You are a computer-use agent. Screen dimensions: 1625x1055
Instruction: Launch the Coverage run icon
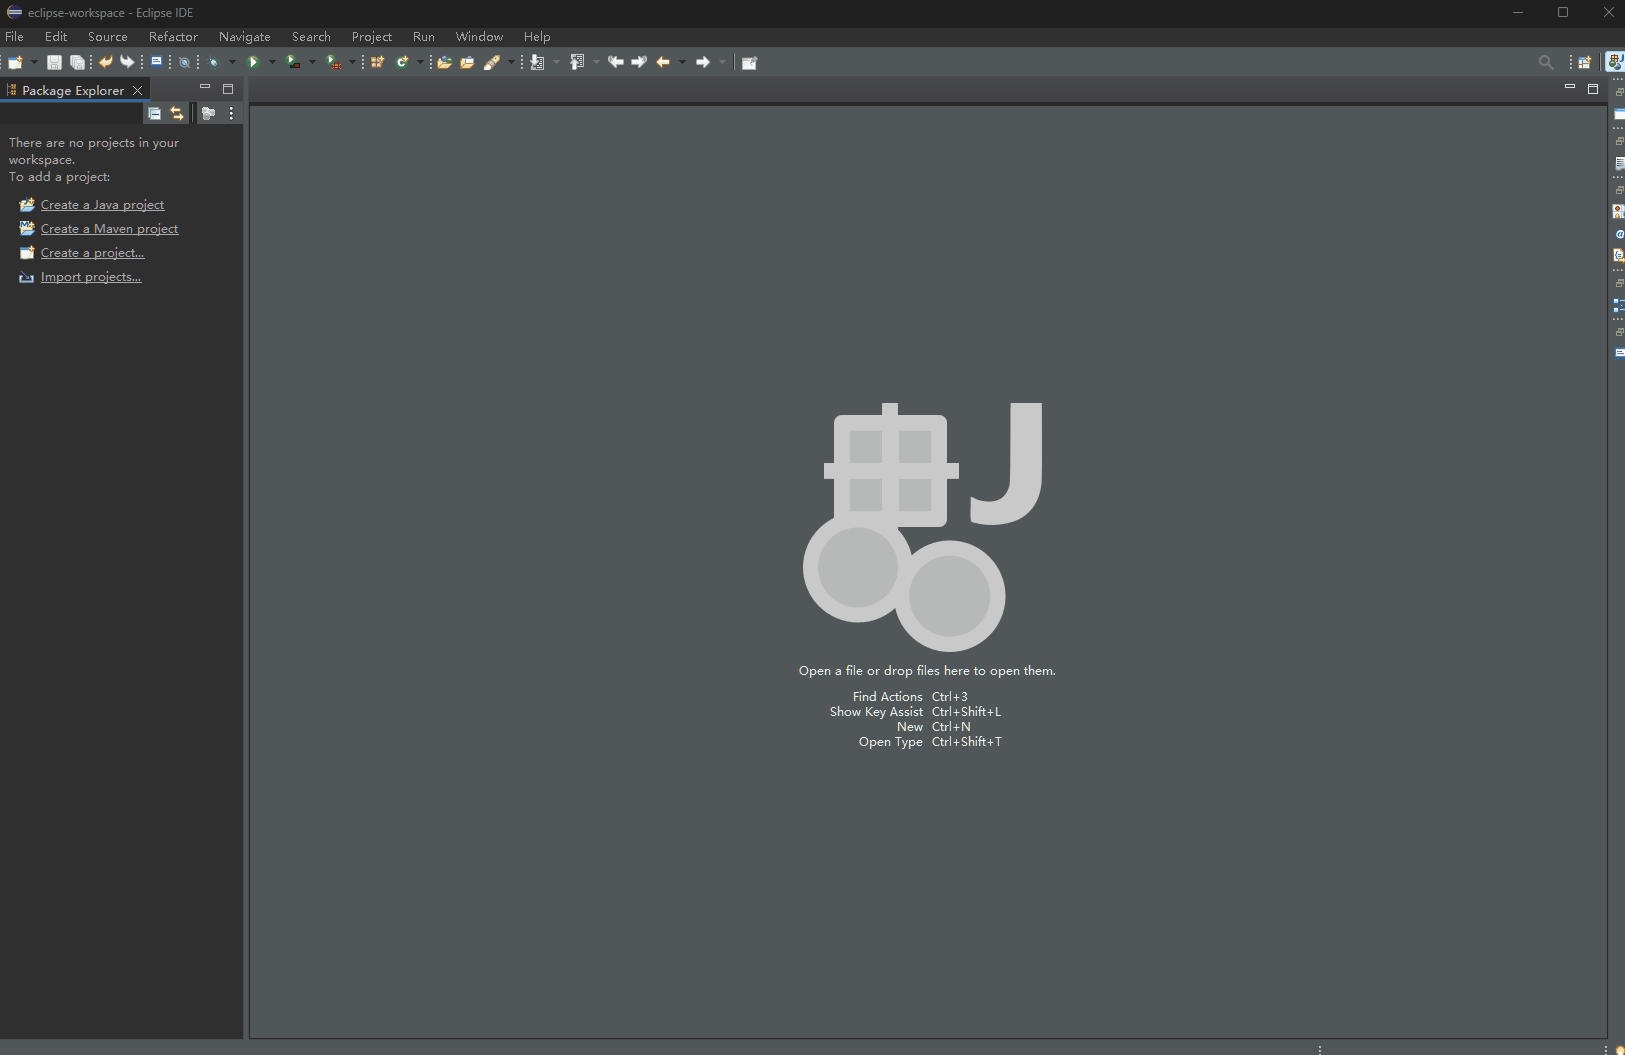294,62
